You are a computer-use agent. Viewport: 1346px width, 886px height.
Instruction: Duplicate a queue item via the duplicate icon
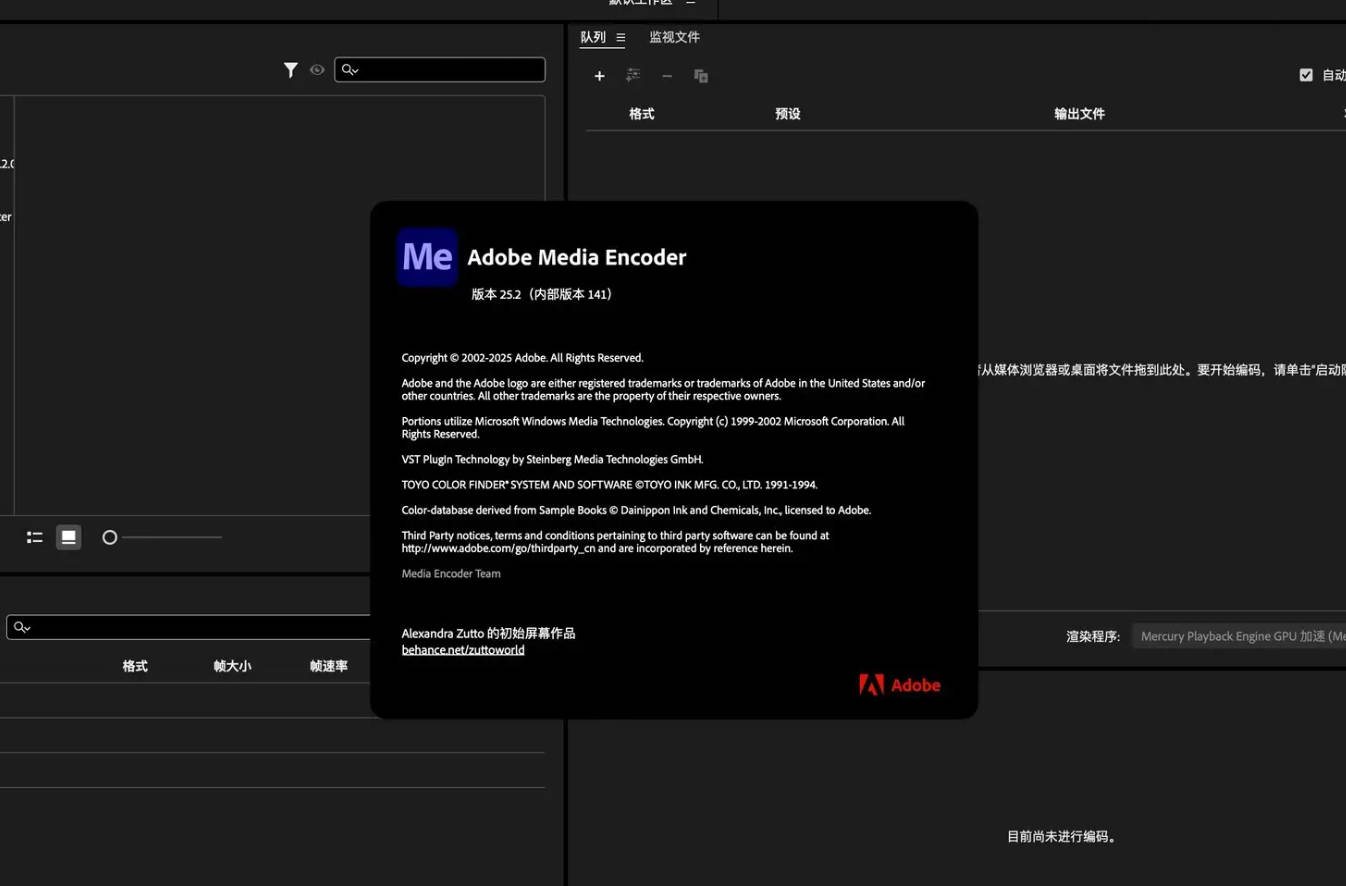(x=700, y=75)
